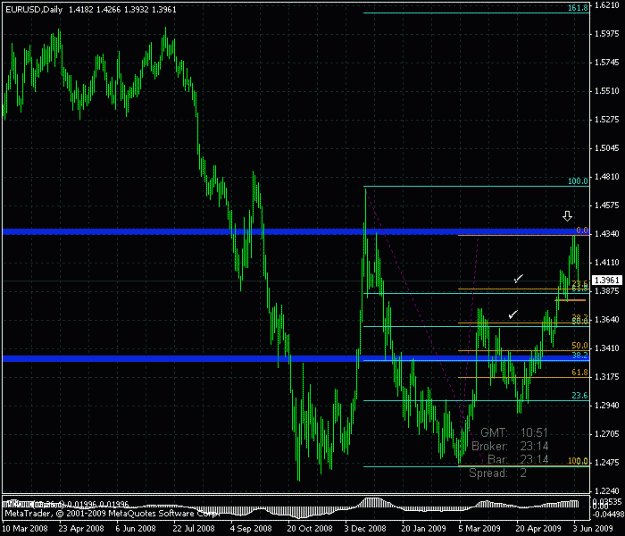Click the 10 Mar 2008 date label
625x536 pixels.
25,529
